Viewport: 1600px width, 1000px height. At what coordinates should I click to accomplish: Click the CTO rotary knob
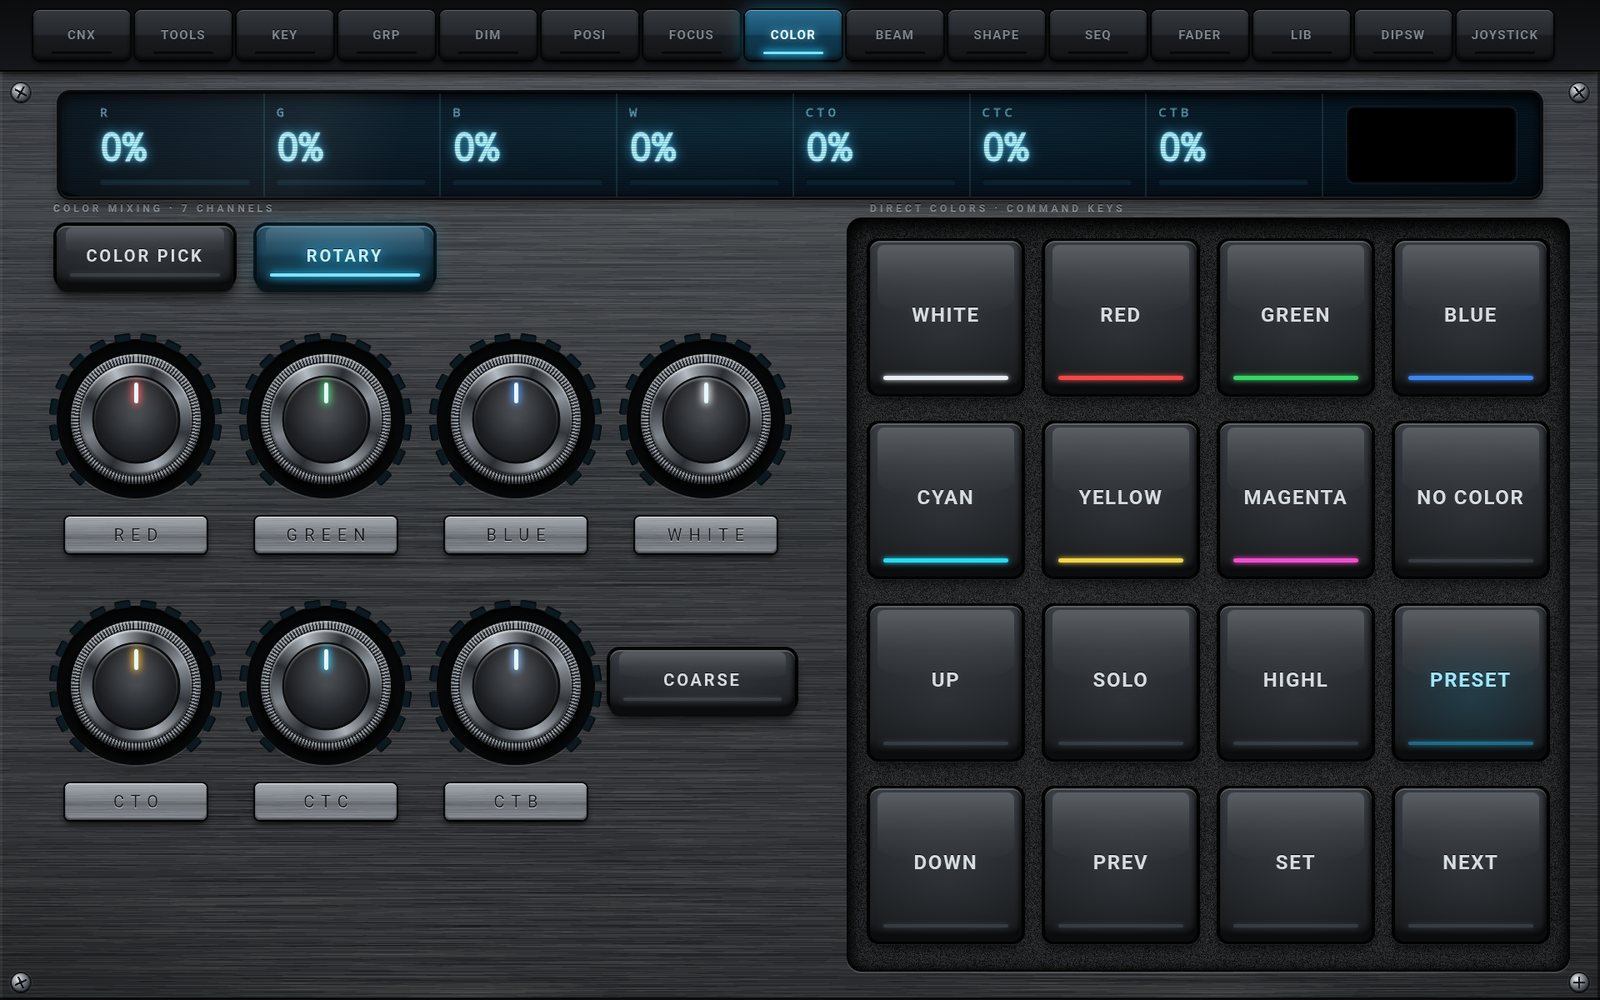(136, 685)
